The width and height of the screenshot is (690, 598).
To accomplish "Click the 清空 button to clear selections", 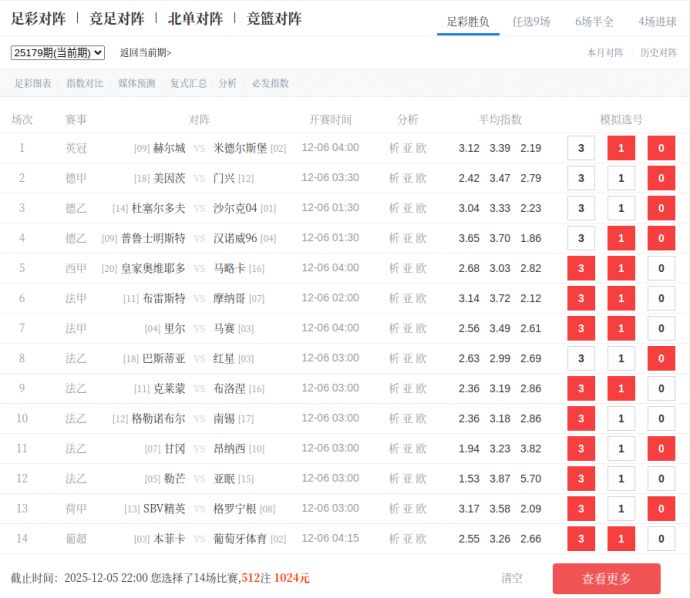I will pyautogui.click(x=512, y=578).
